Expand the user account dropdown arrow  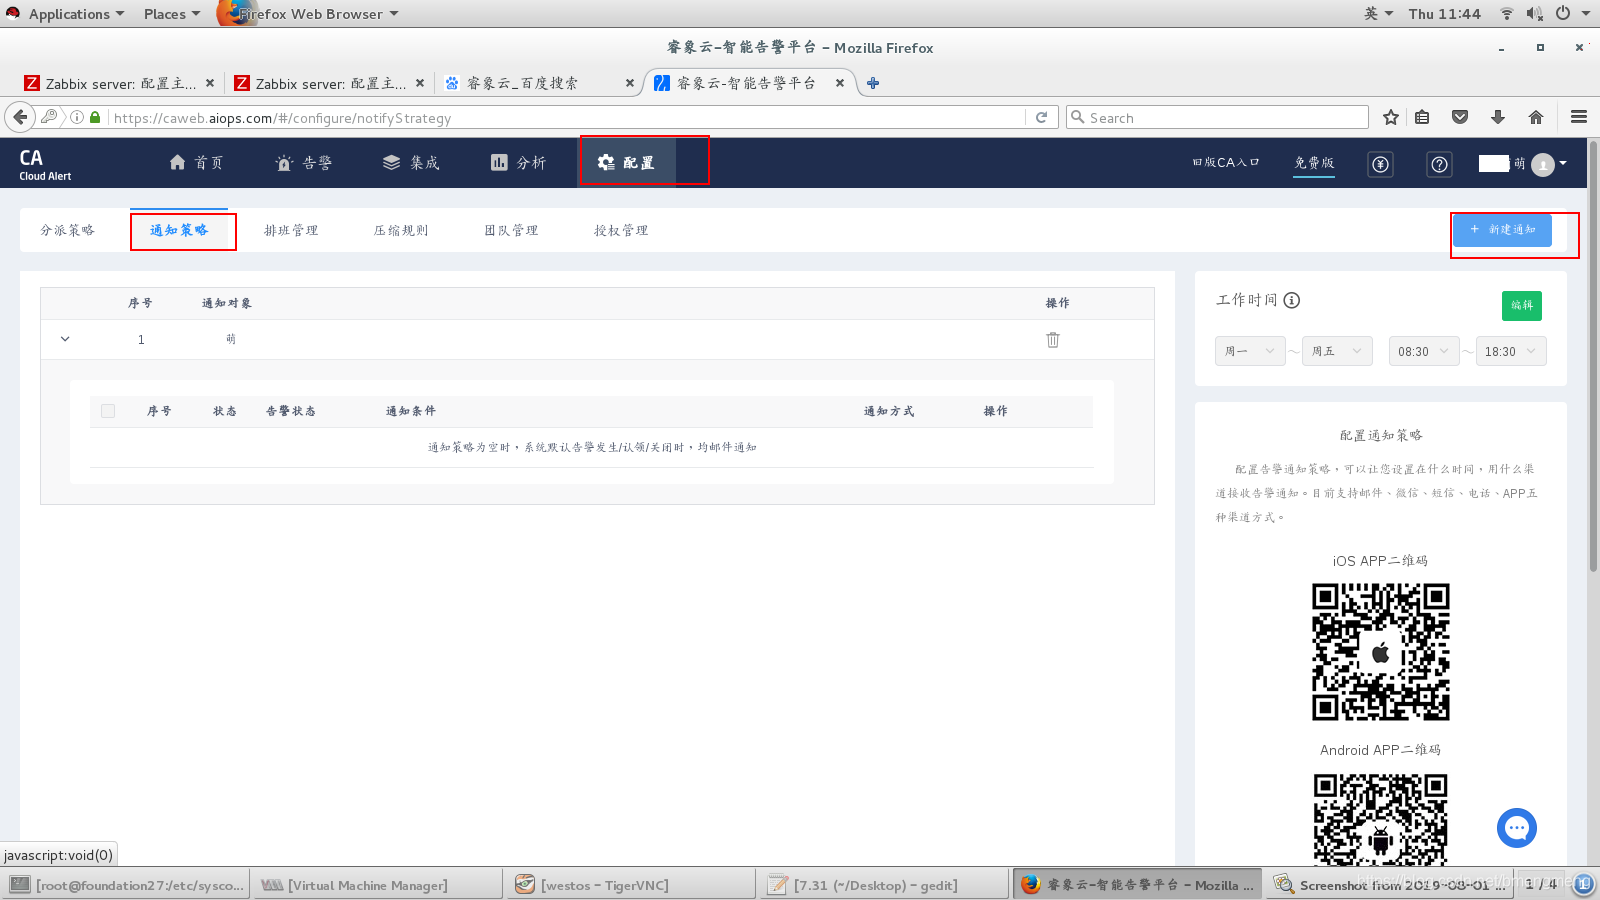tap(1563, 163)
